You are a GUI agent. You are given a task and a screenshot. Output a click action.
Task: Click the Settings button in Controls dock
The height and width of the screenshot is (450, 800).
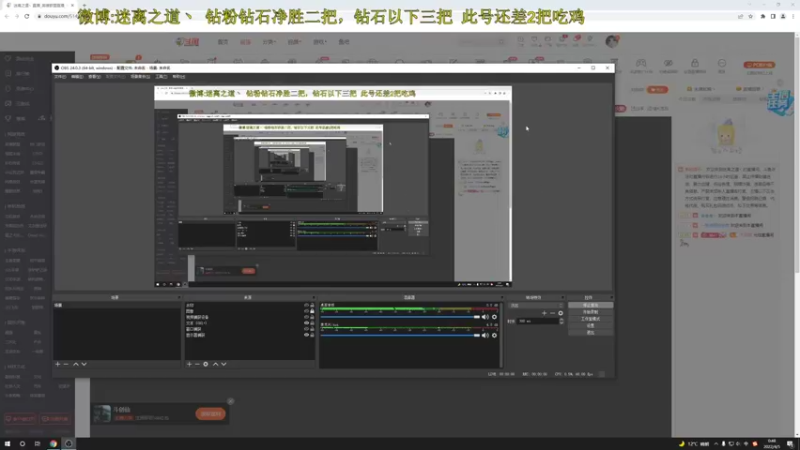click(x=590, y=326)
